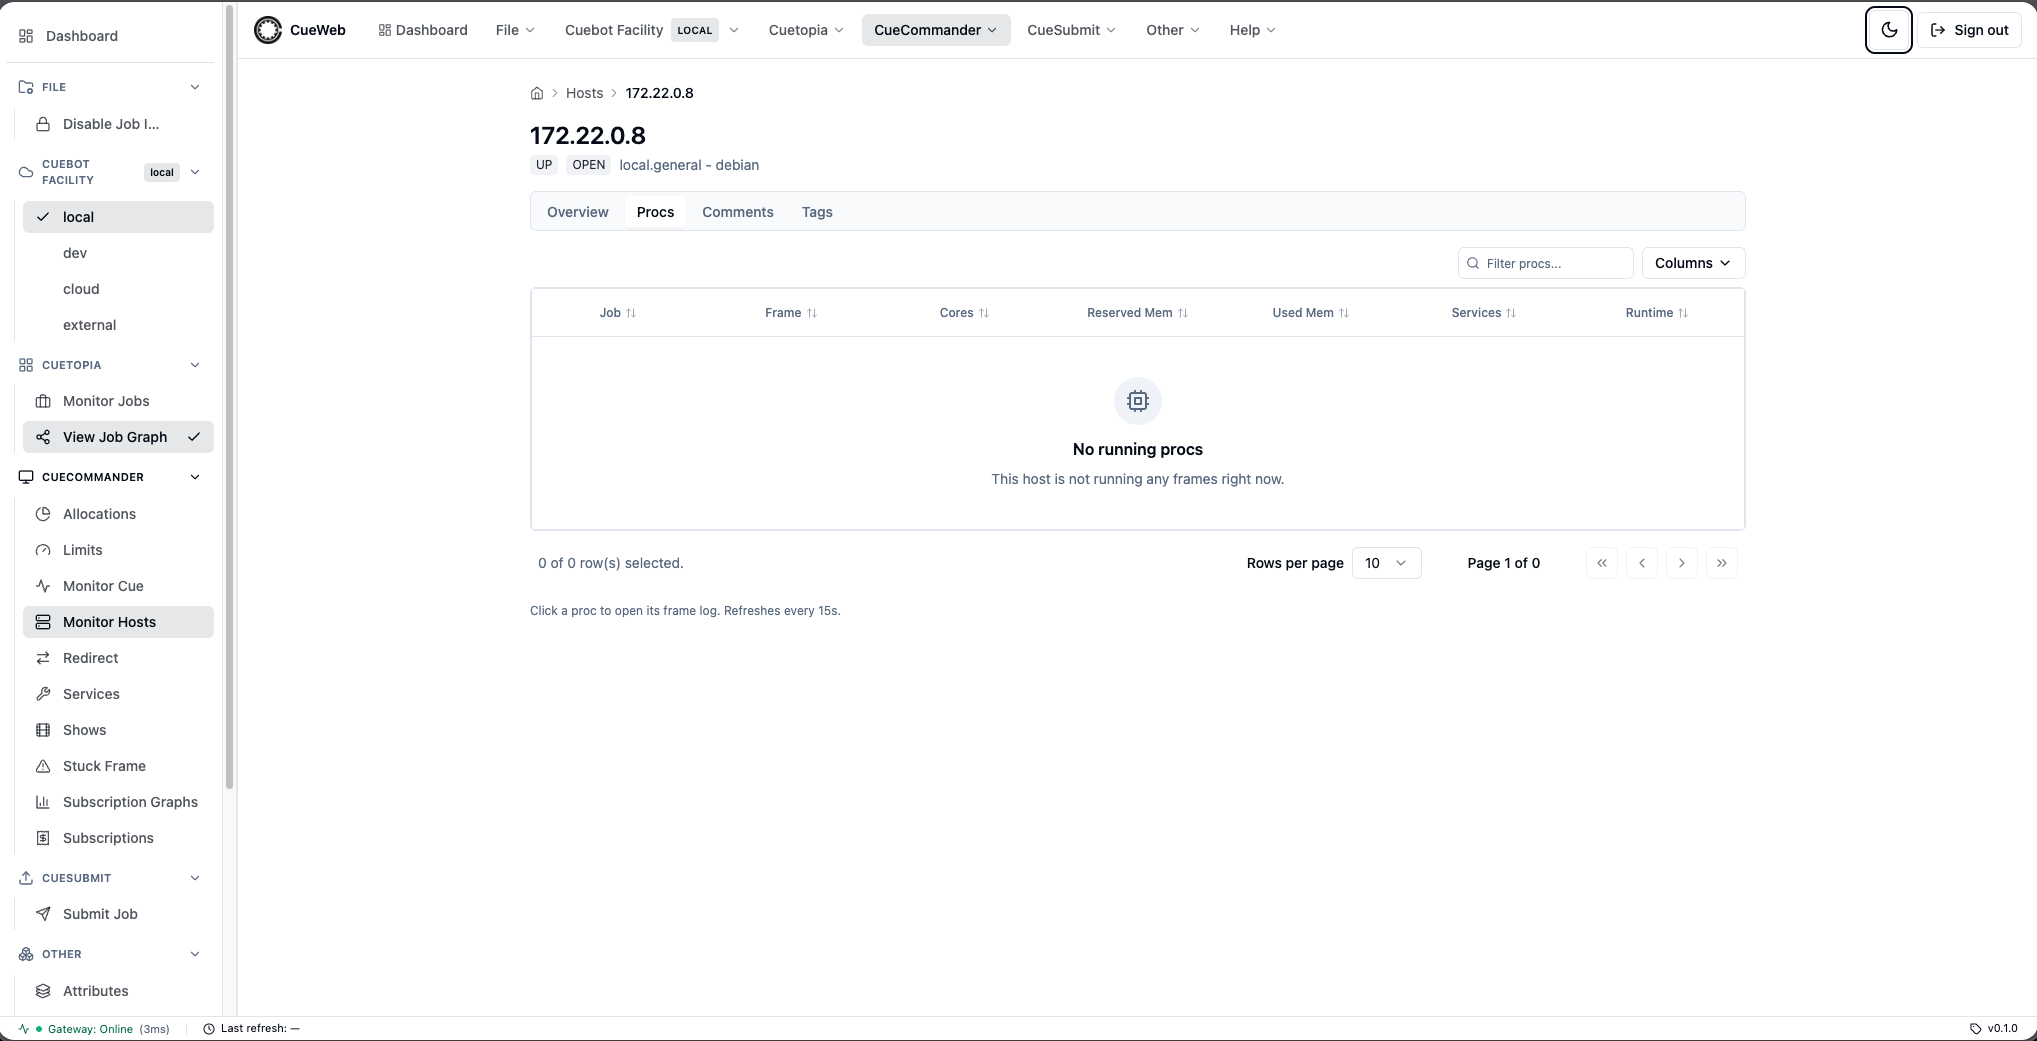Toggle dark mode with moon icon
The image size is (2037, 1041).
coord(1888,30)
